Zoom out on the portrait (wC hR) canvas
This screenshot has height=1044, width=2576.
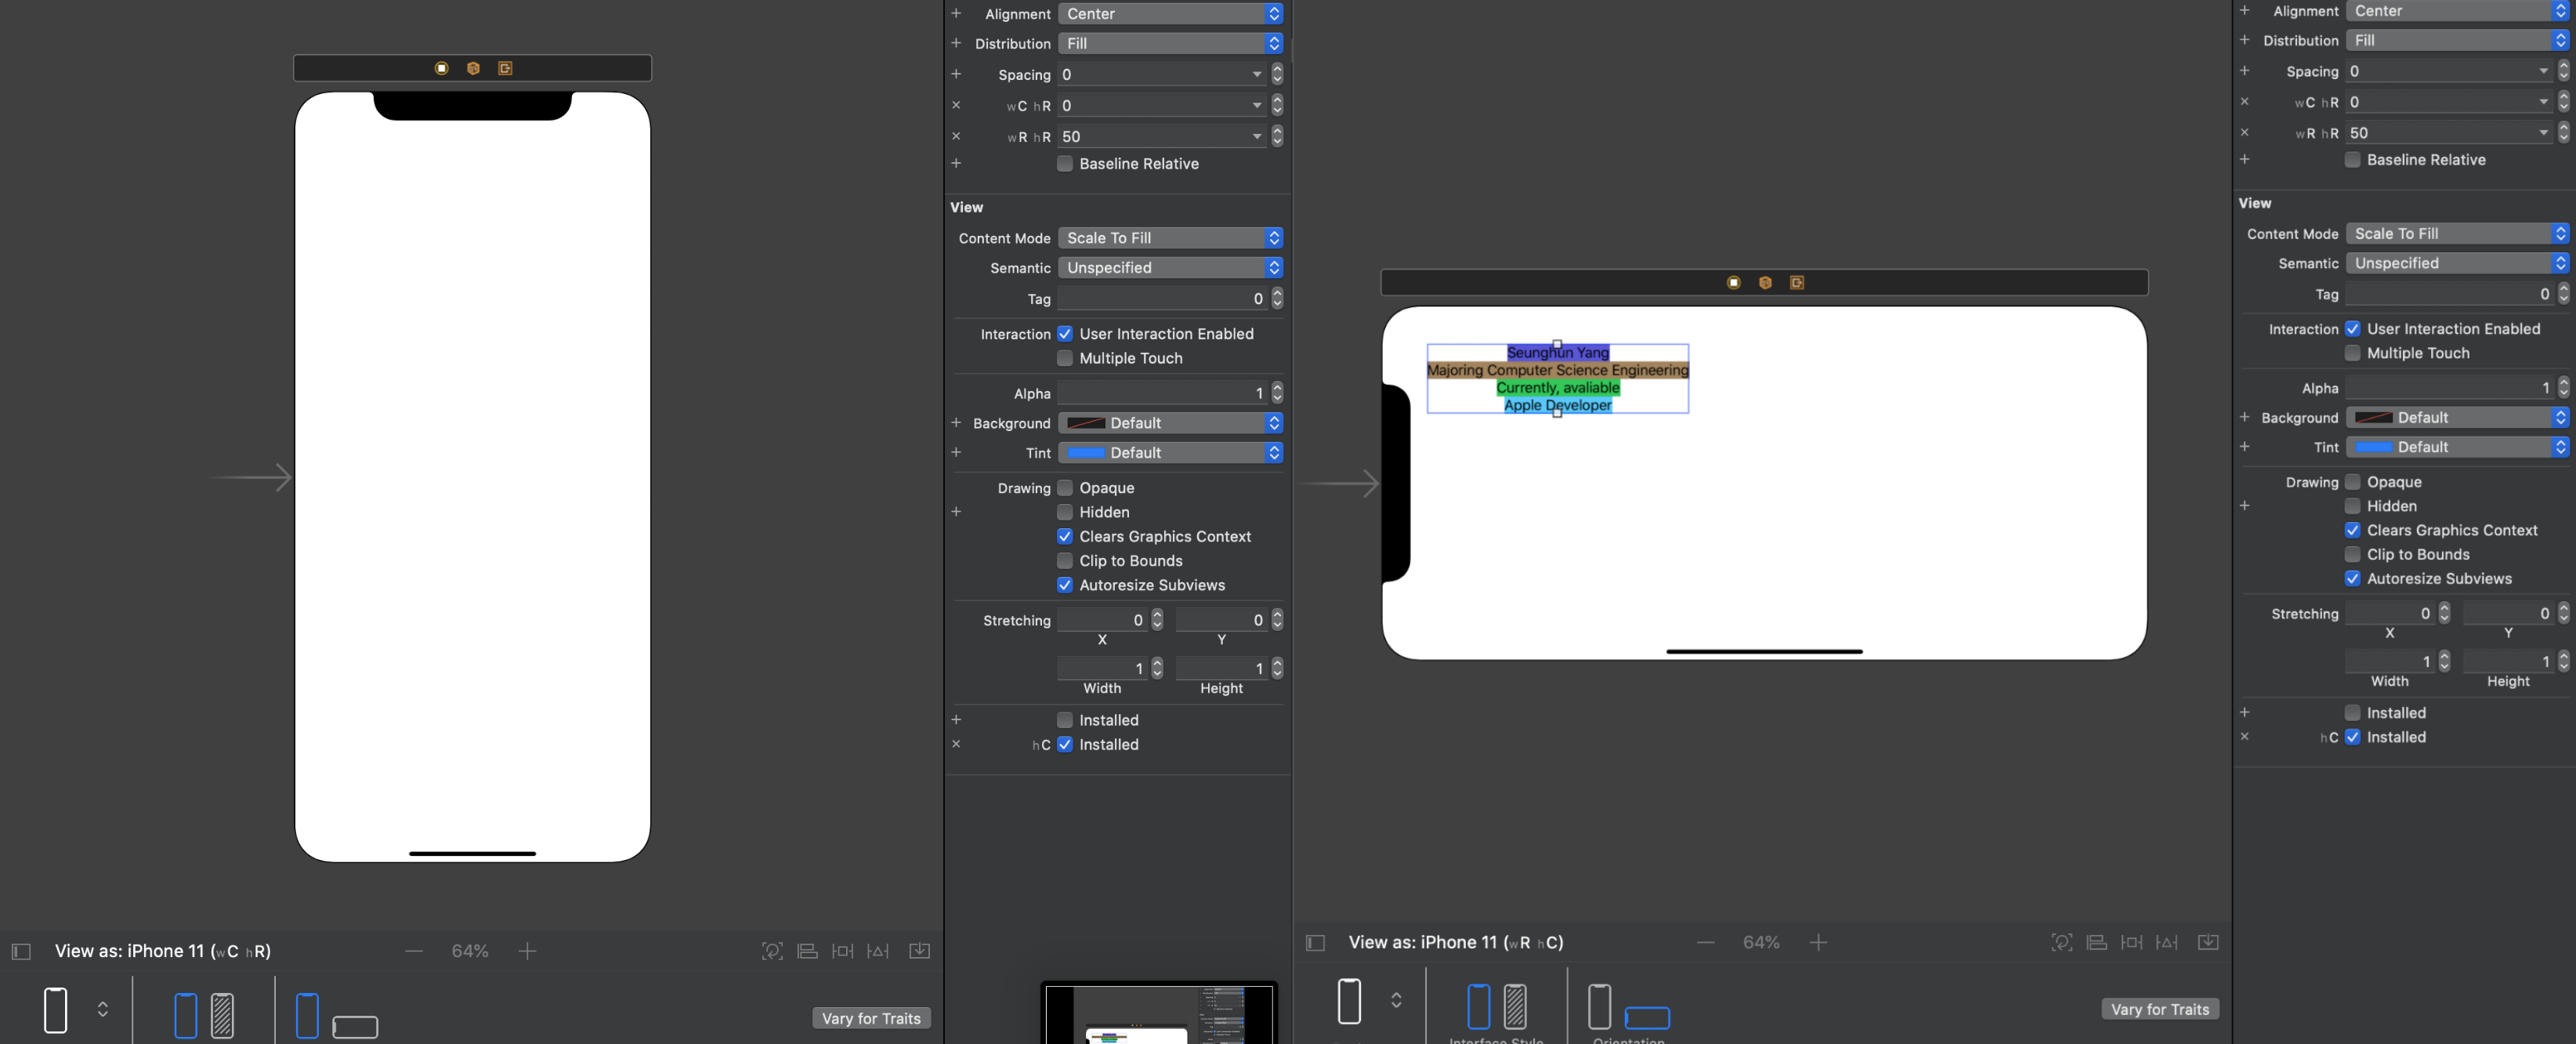pos(414,951)
